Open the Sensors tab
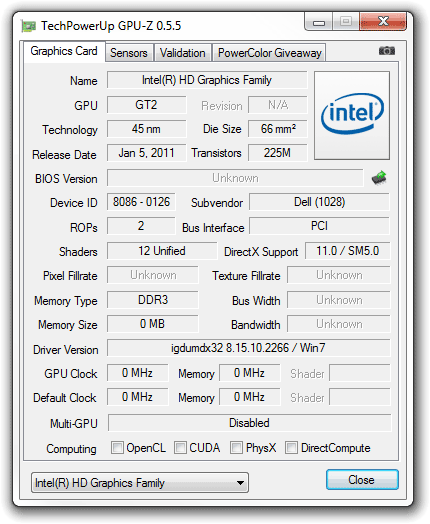430x524 pixels. click(x=129, y=53)
